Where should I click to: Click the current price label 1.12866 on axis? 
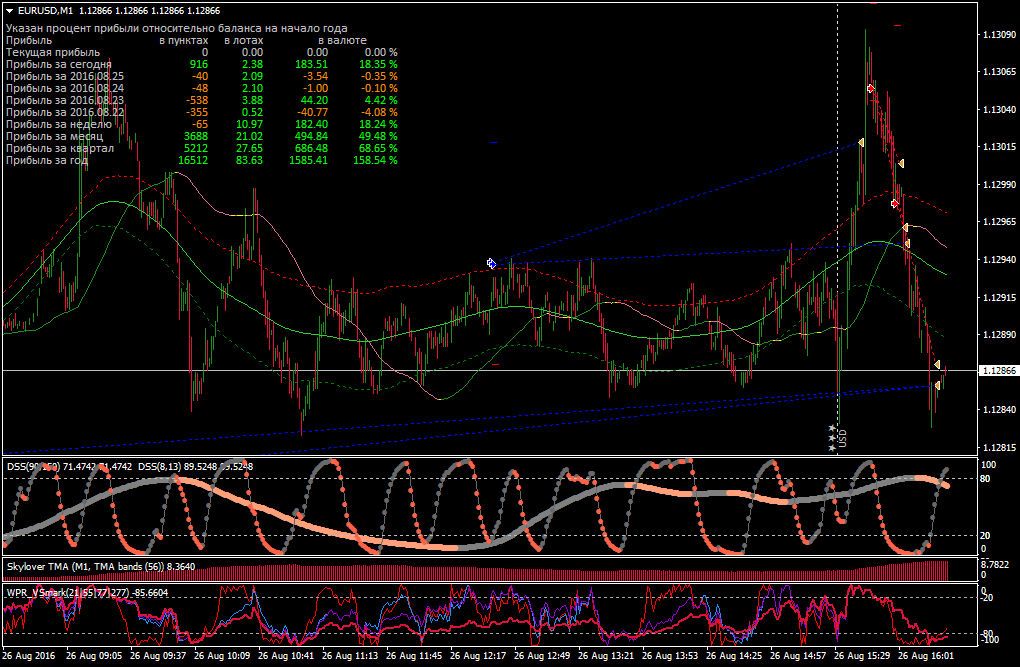click(x=998, y=370)
